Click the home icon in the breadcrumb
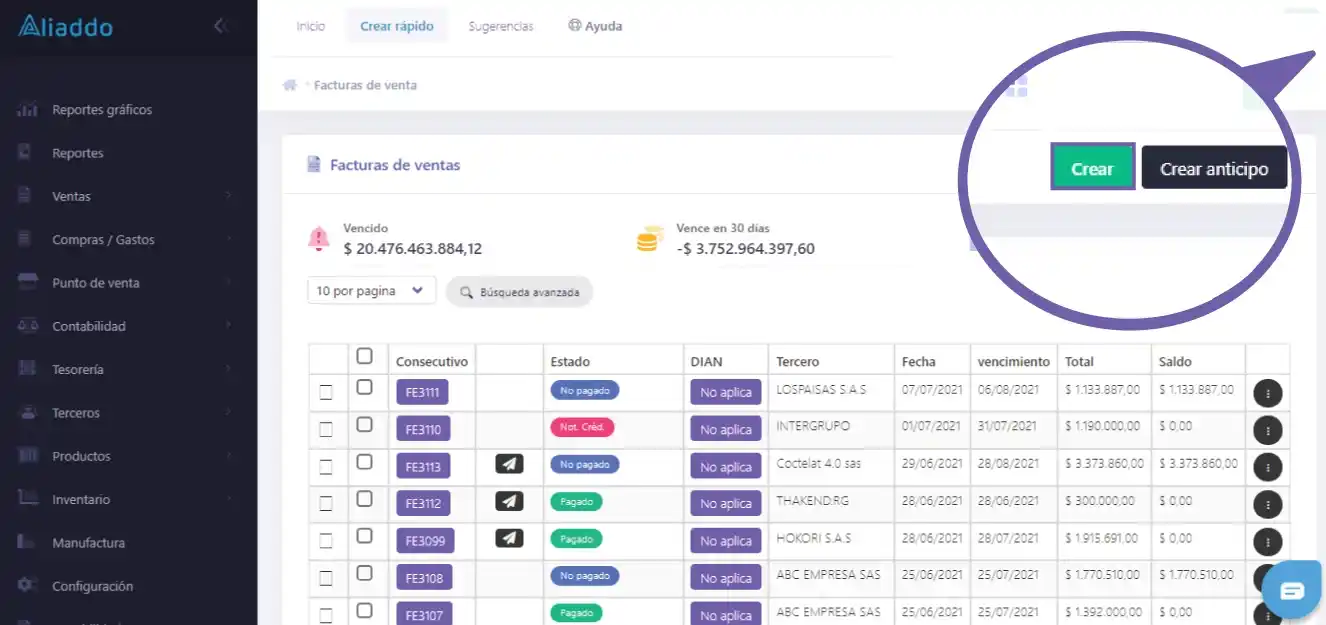Viewport: 1326px width, 625px height. (x=290, y=85)
